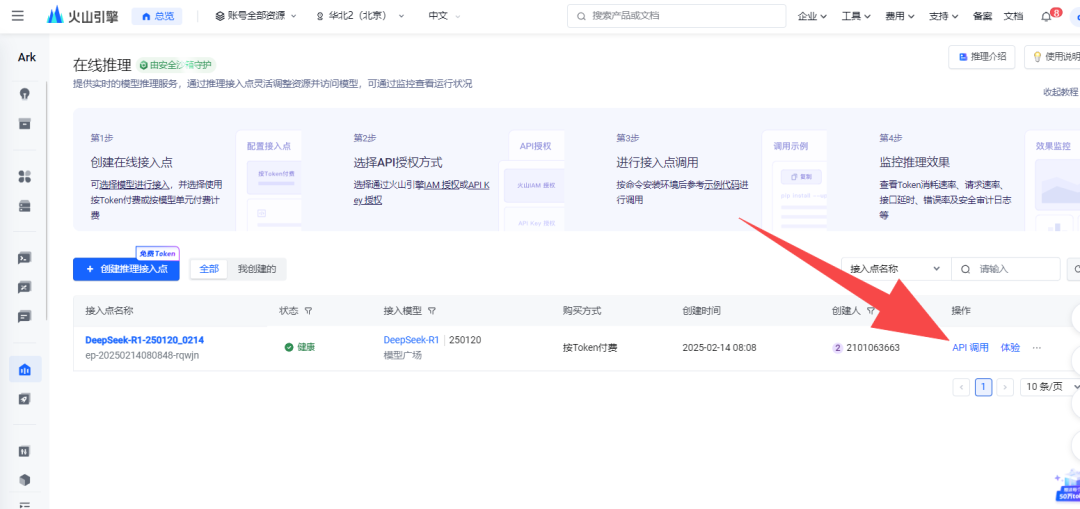Open the hamburger navigation menu
1080x509 pixels.
coord(18,16)
